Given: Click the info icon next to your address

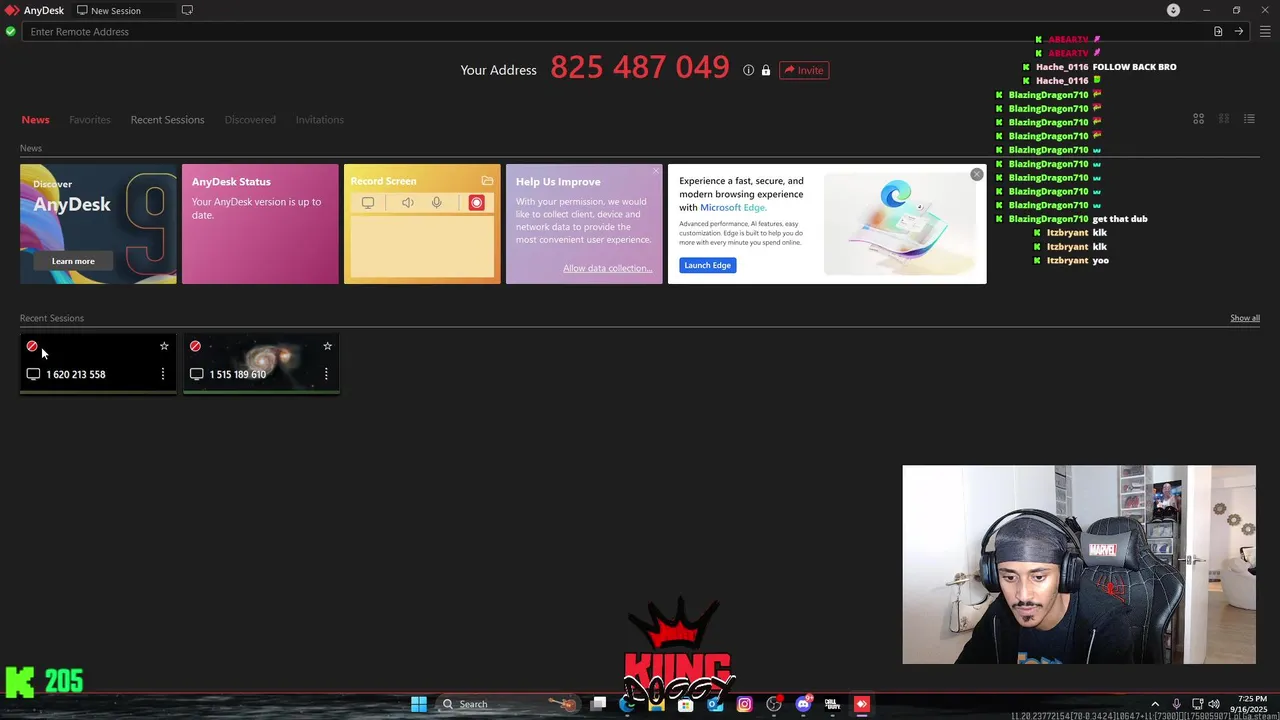Looking at the screenshot, I should [748, 70].
